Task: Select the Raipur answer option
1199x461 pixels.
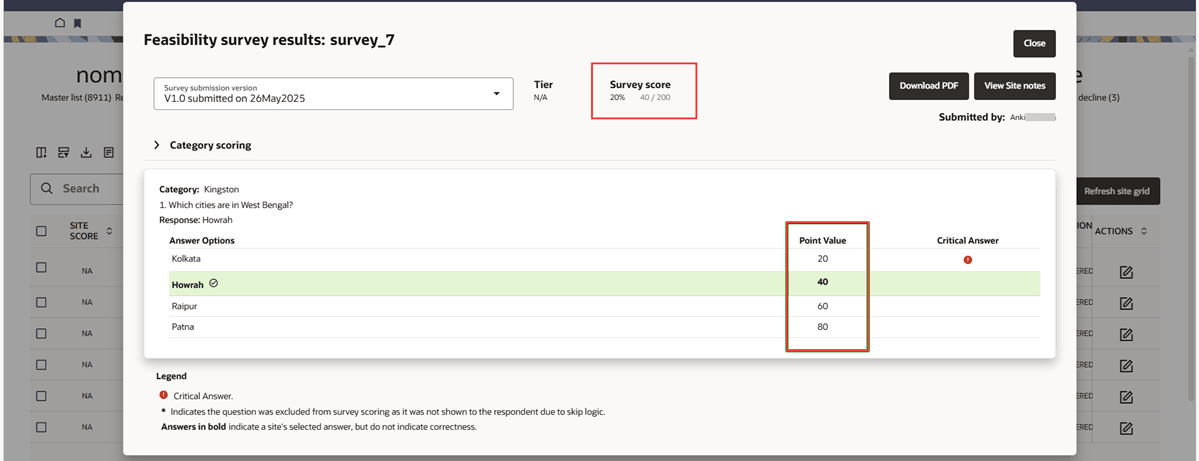Action: [x=184, y=307]
